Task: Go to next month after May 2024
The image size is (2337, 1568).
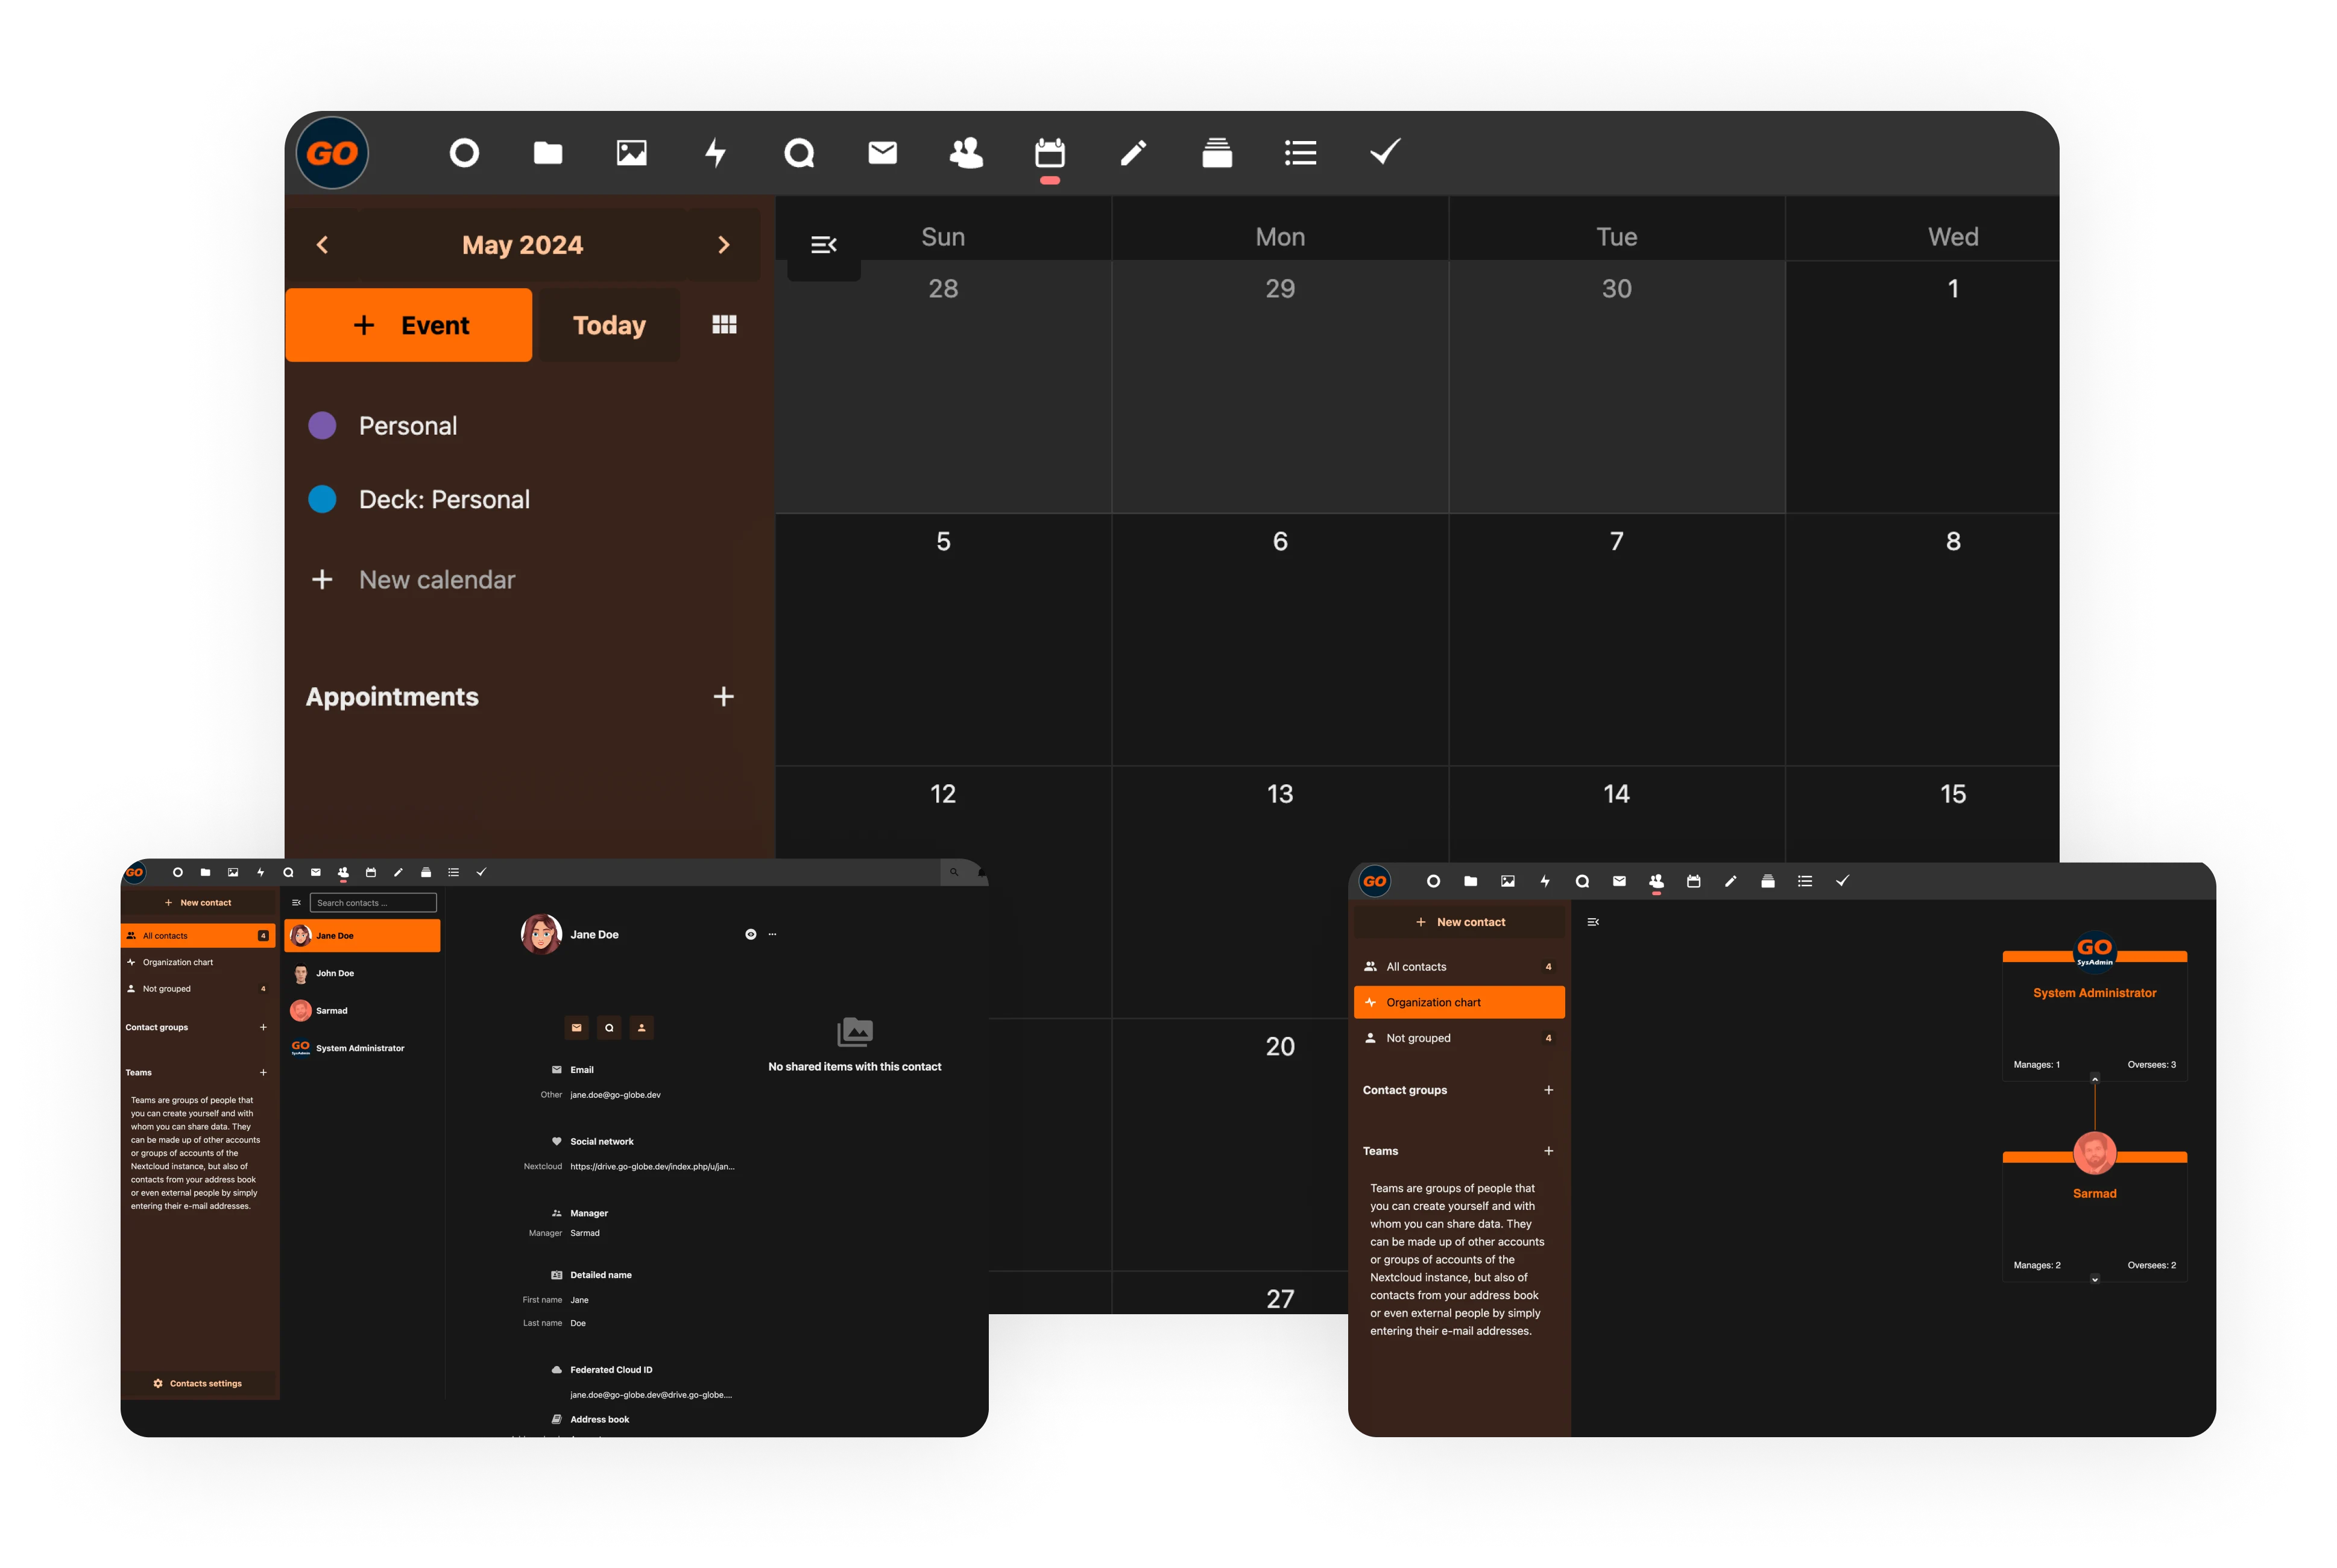Action: pyautogui.click(x=724, y=245)
